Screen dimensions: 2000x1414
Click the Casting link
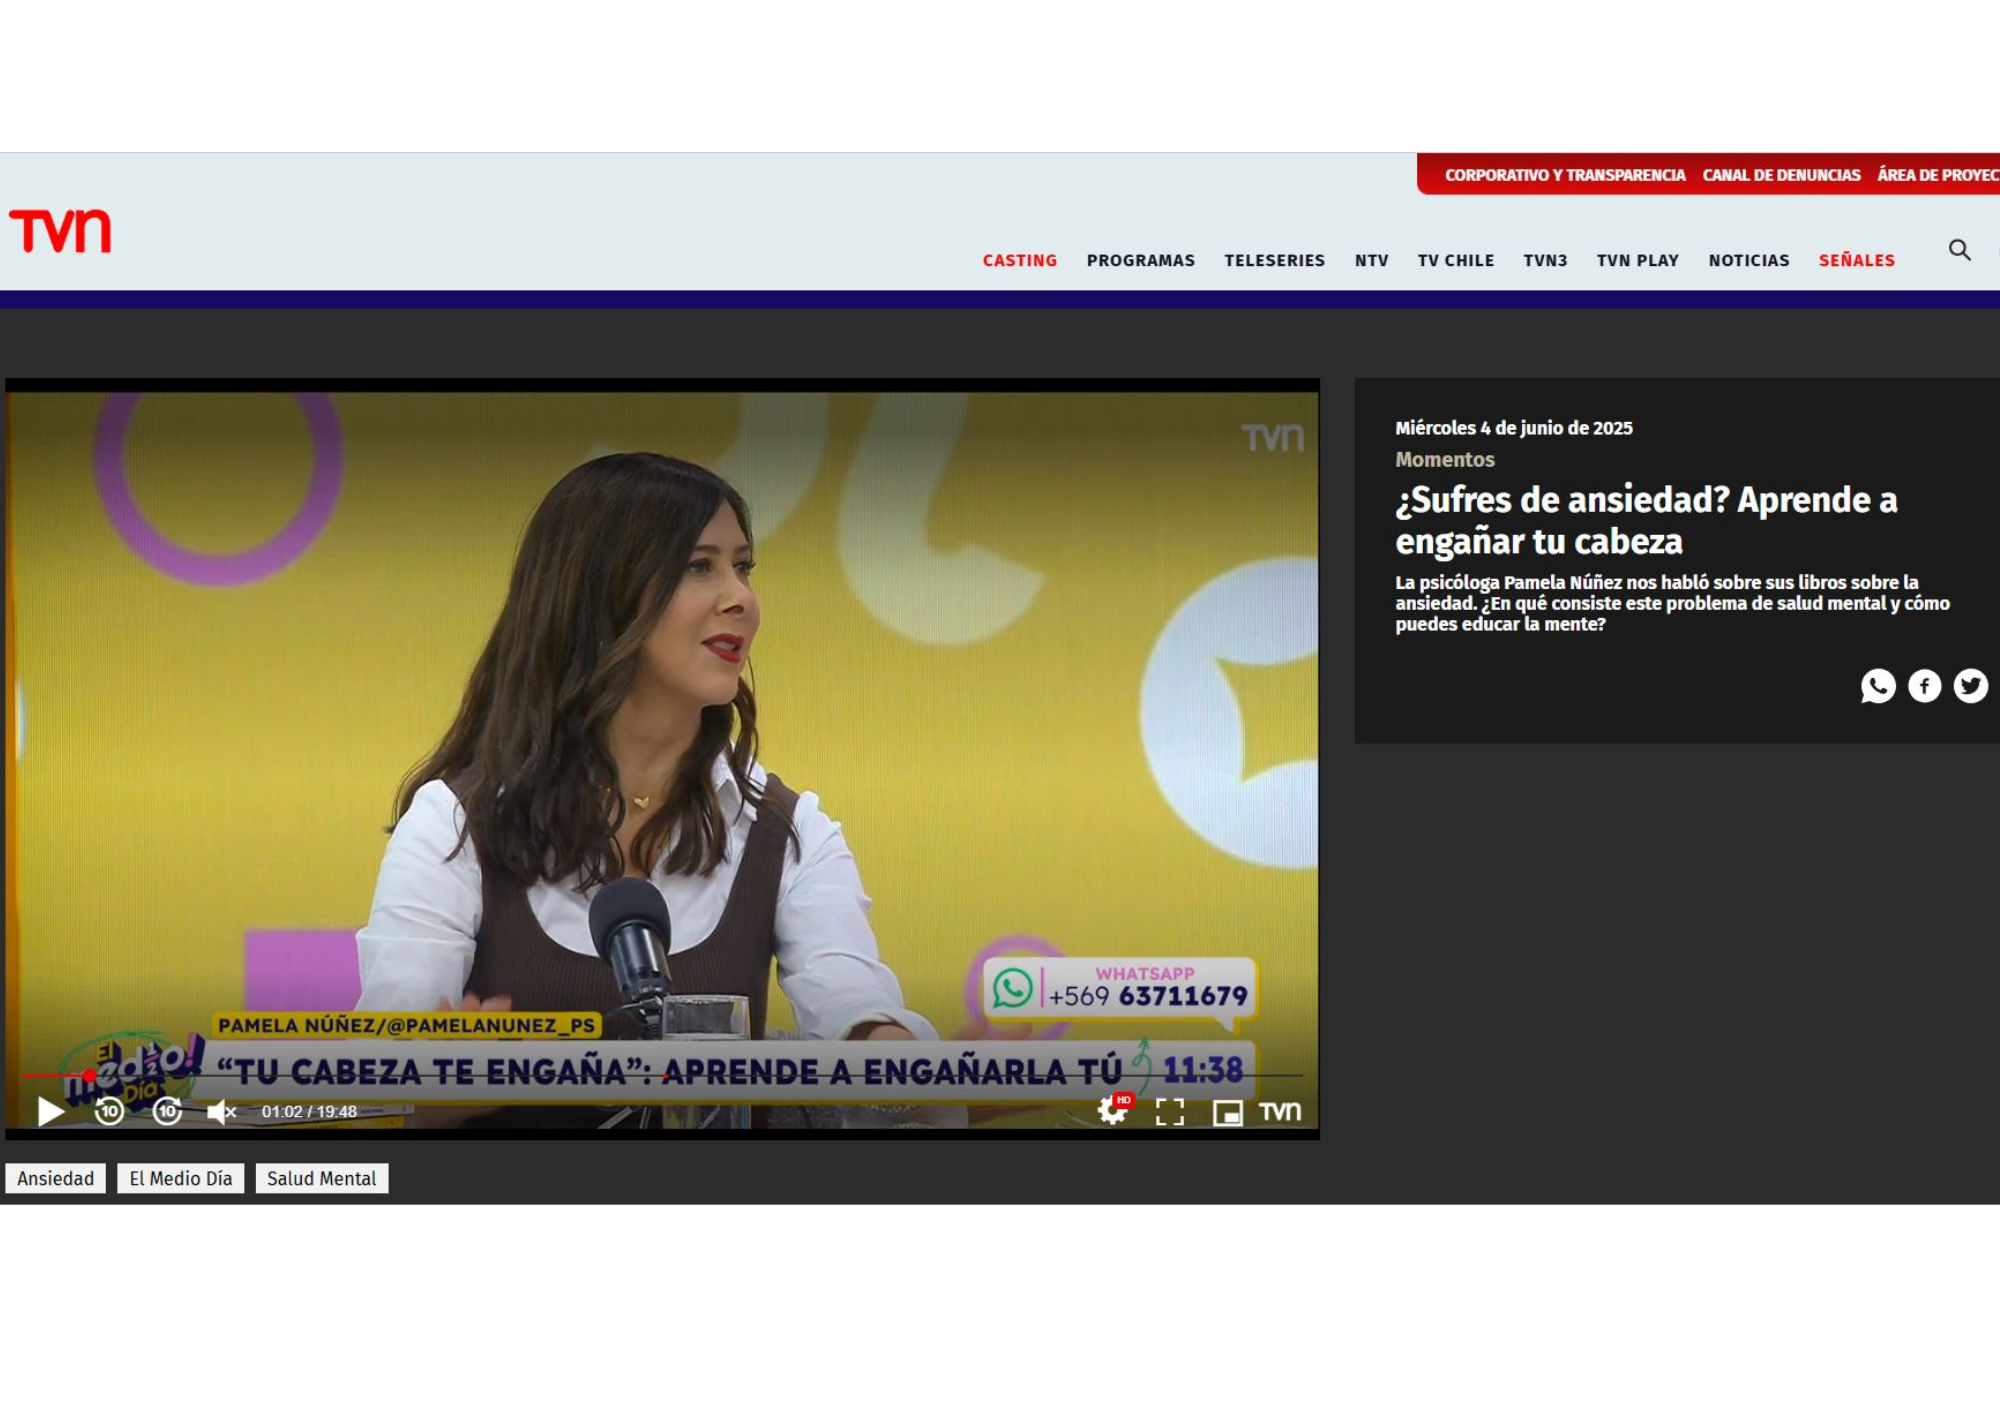point(1019,260)
